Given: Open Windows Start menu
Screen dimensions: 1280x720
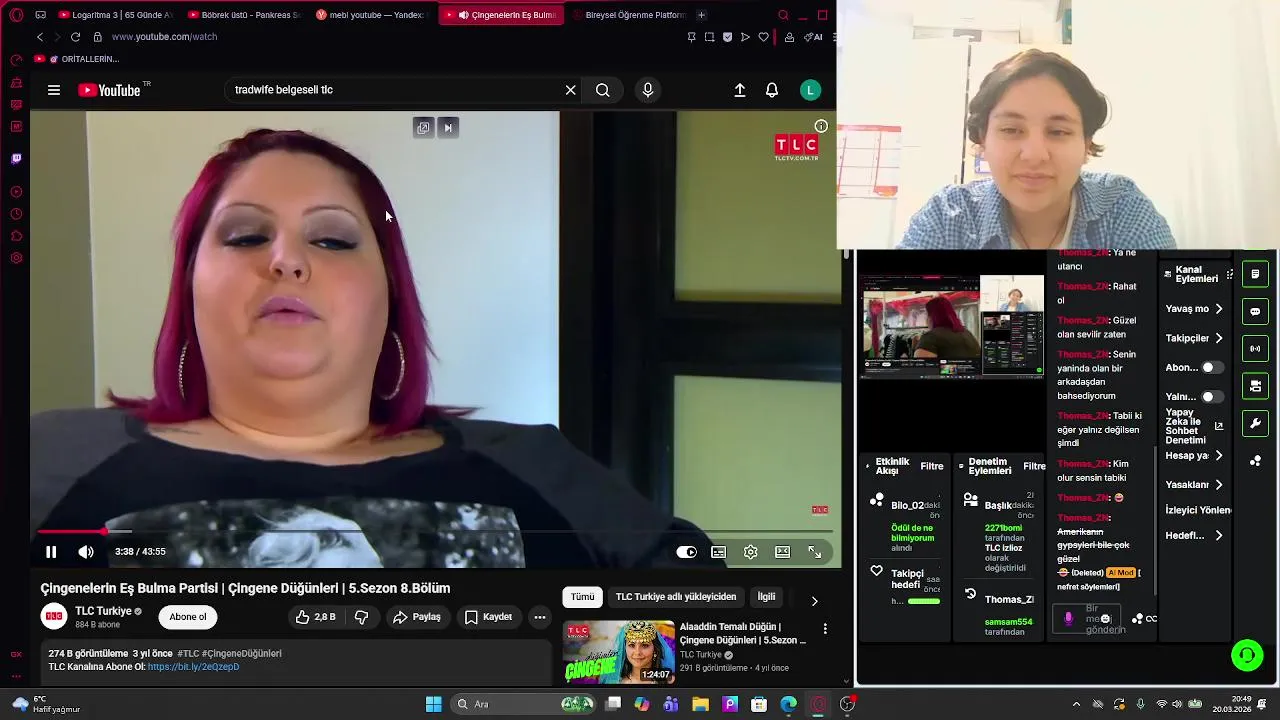Looking at the screenshot, I should coord(434,704).
